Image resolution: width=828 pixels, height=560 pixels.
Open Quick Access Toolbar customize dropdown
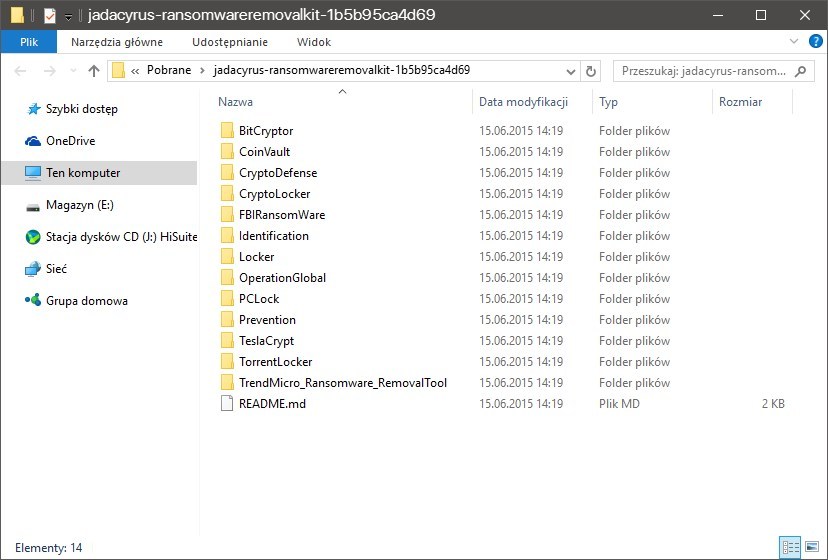[68, 17]
